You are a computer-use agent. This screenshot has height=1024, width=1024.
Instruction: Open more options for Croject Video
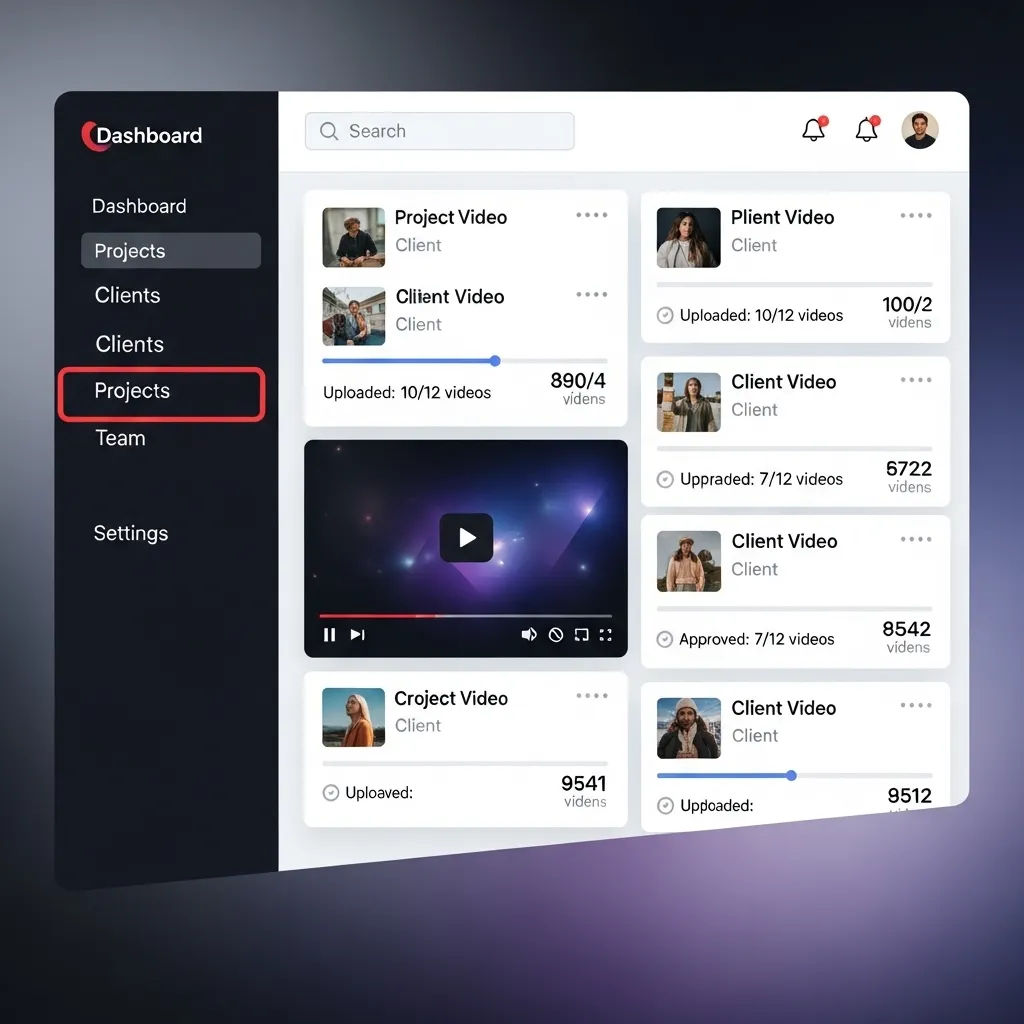pyautogui.click(x=592, y=696)
